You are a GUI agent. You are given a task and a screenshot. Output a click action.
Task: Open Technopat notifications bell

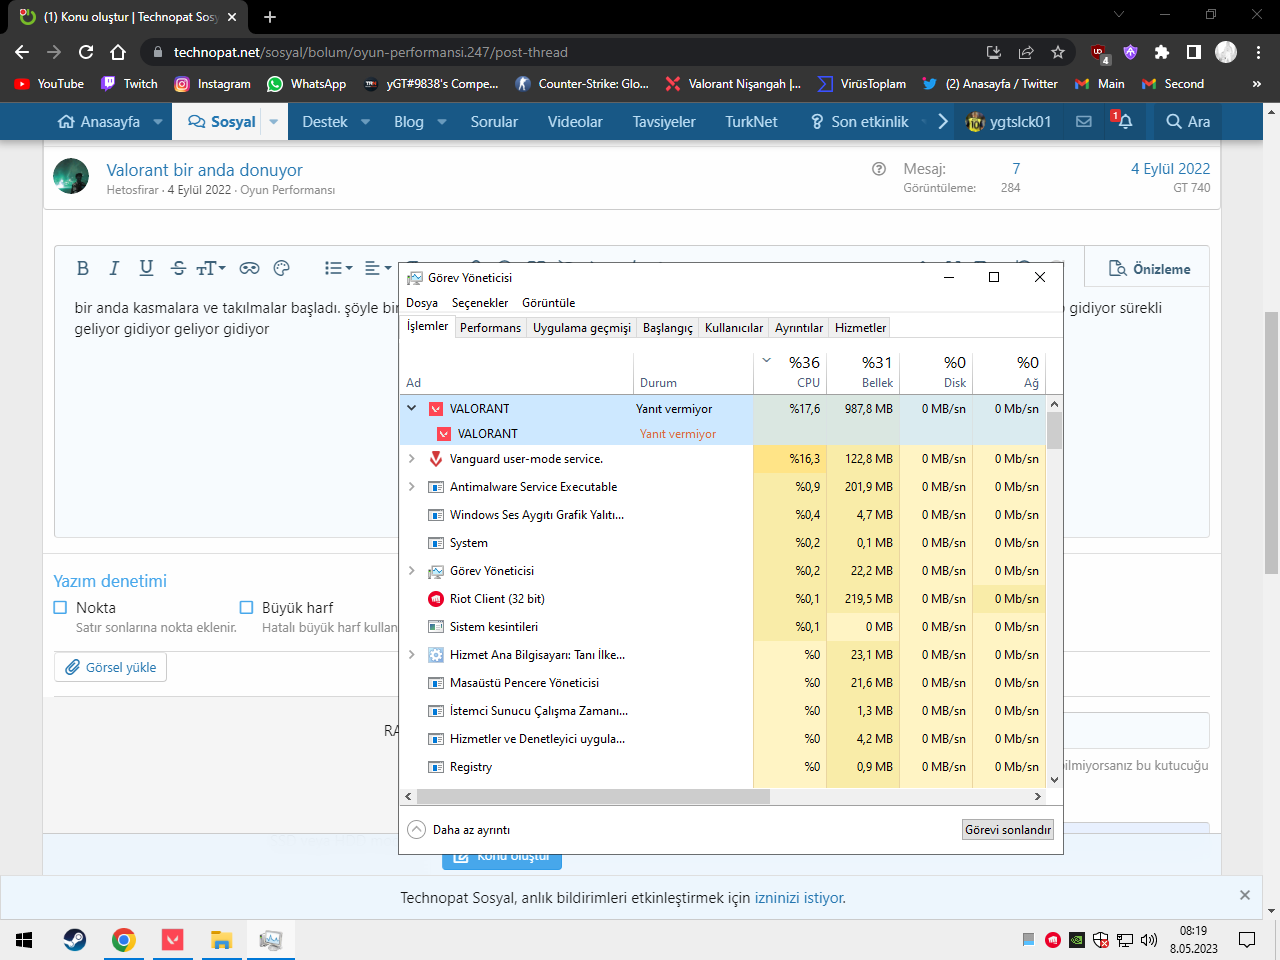click(x=1124, y=121)
